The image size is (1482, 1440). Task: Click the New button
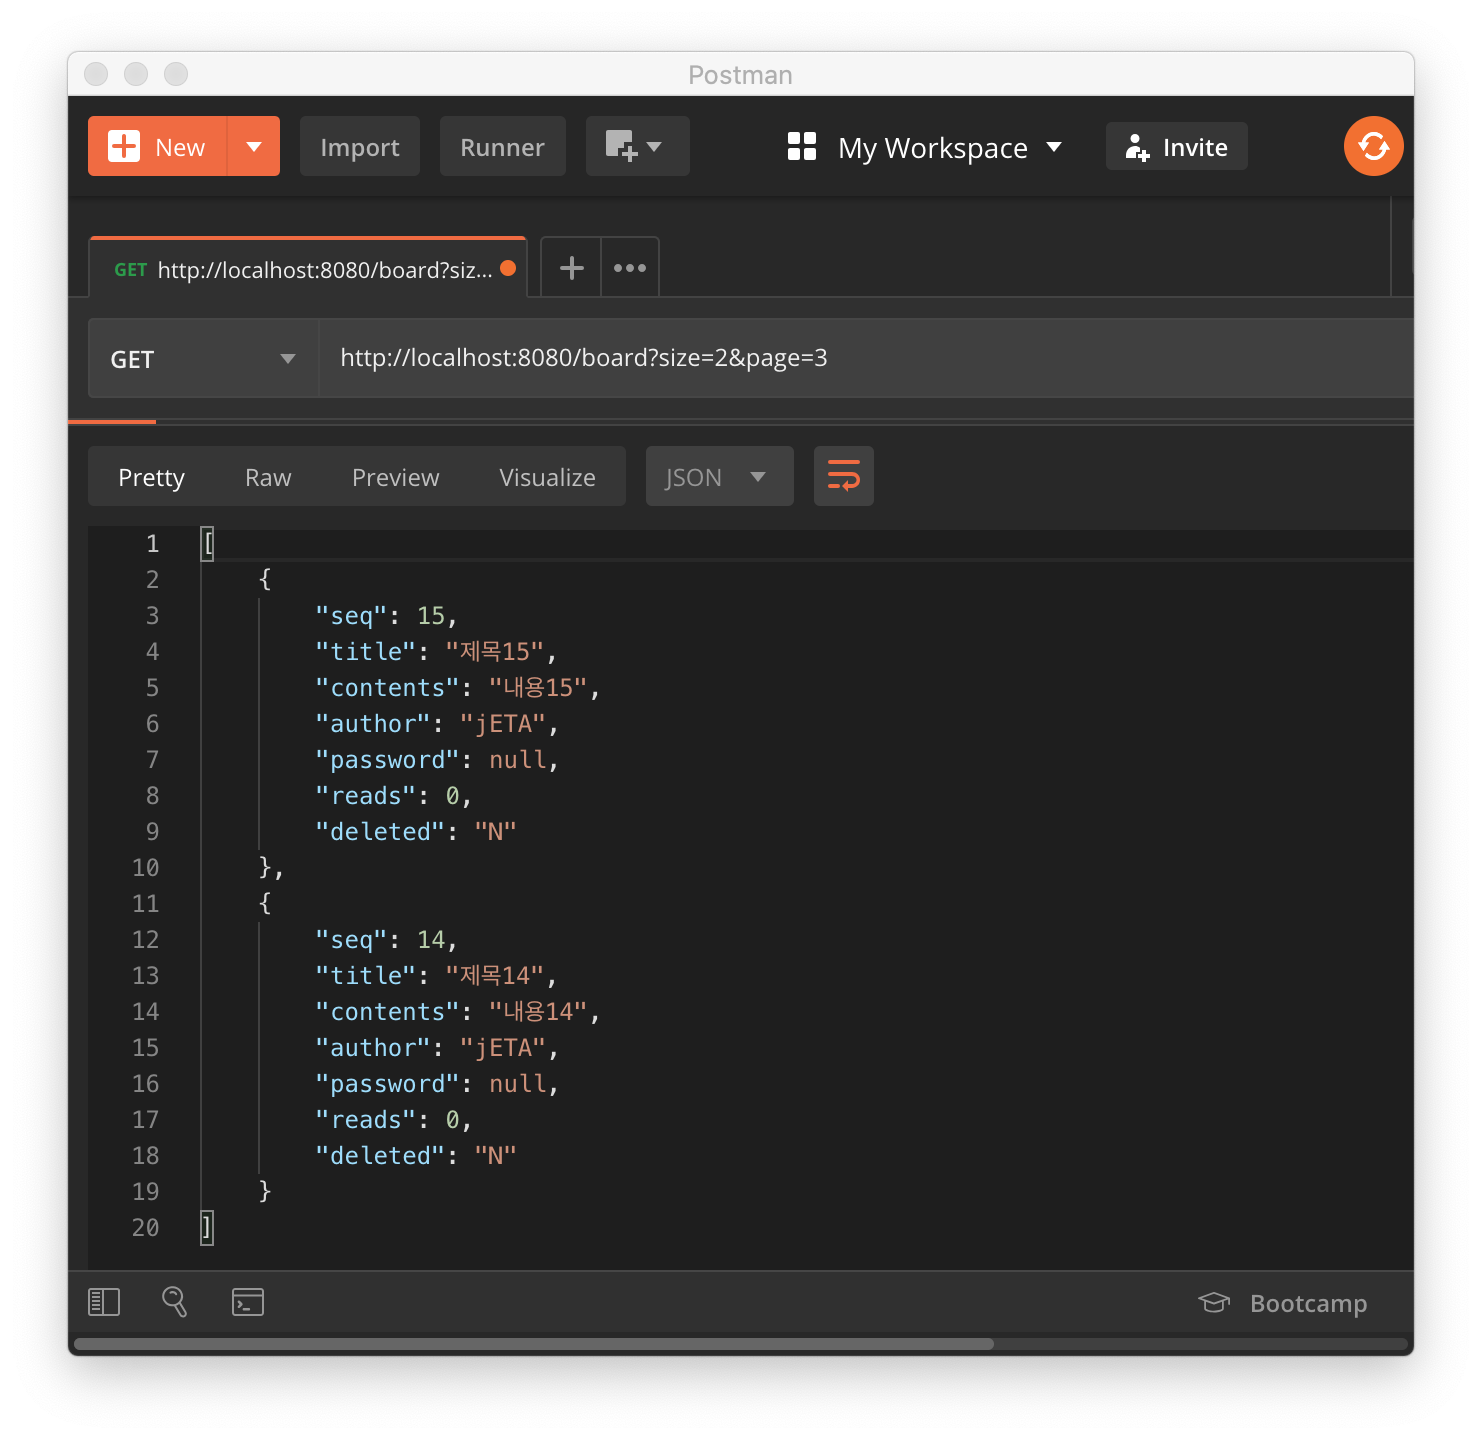[157, 146]
